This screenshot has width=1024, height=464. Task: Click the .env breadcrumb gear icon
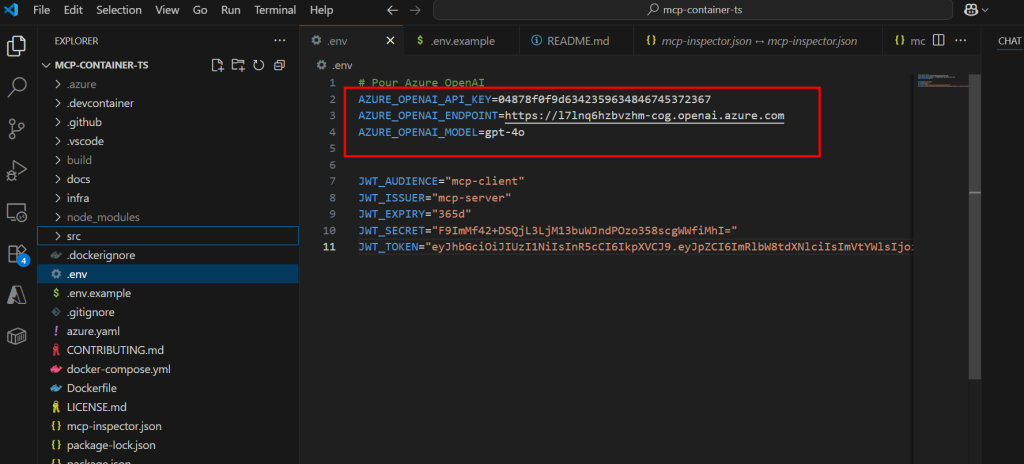[x=321, y=65]
